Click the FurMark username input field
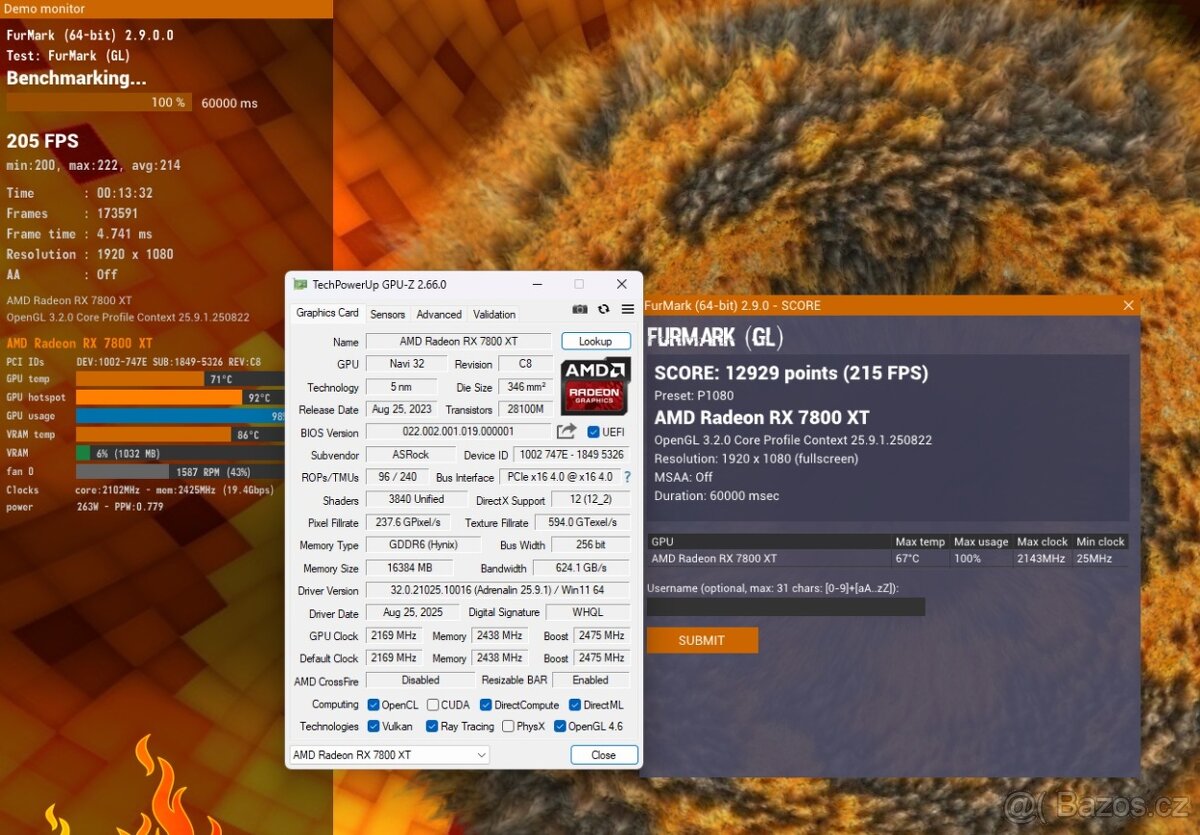This screenshot has width=1200, height=835. [x=785, y=607]
